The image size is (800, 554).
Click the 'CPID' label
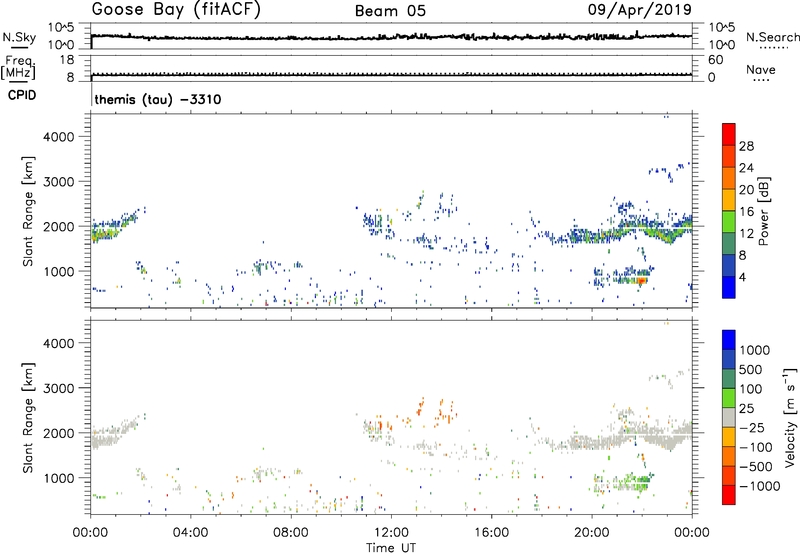click(22, 95)
